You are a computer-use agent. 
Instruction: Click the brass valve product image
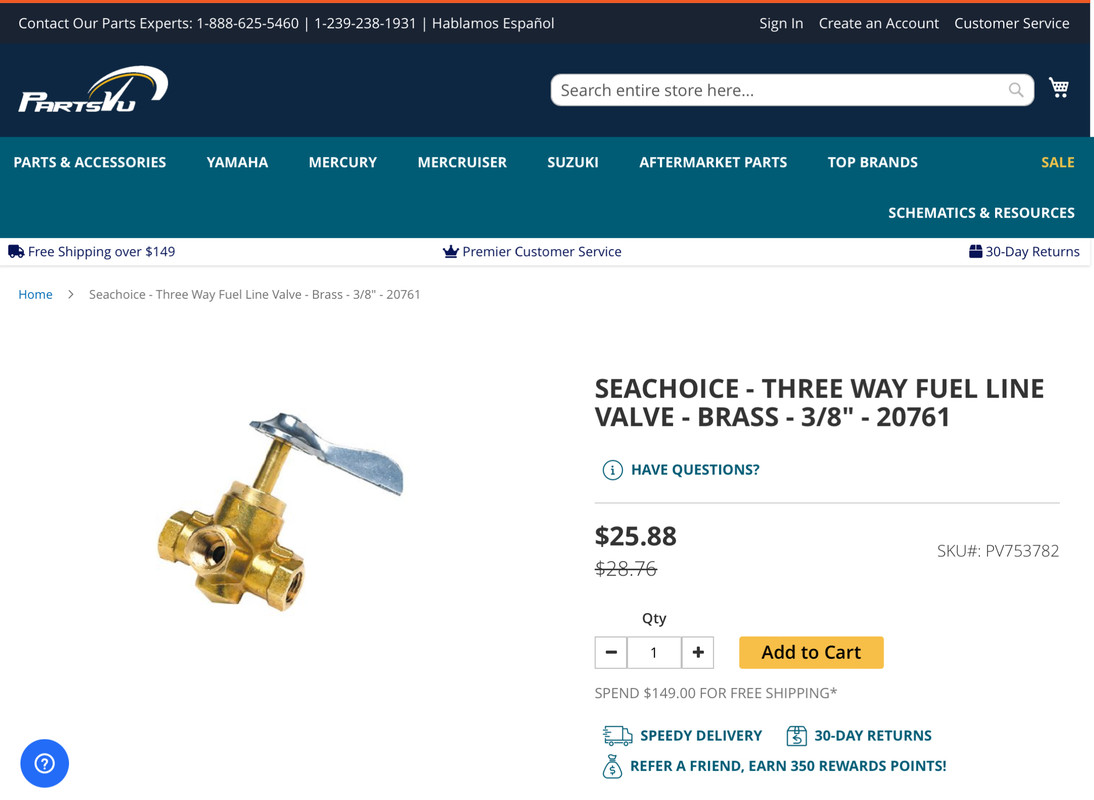tap(280, 513)
